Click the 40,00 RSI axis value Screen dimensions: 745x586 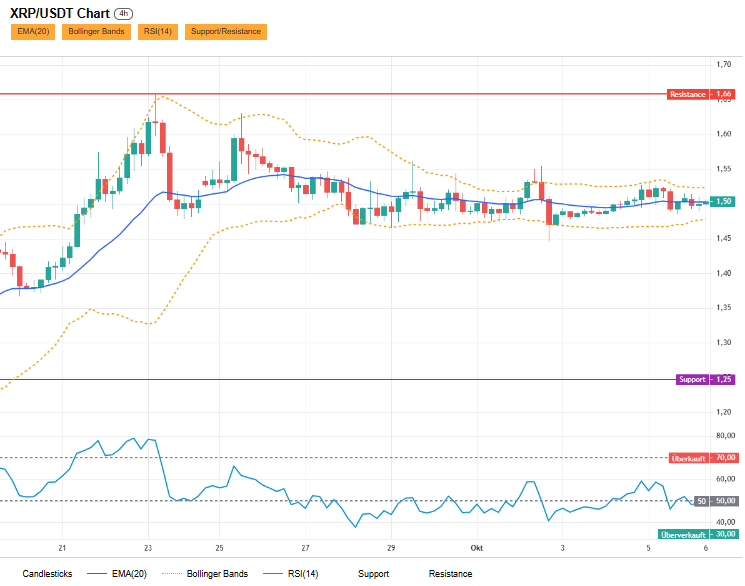coord(726,522)
